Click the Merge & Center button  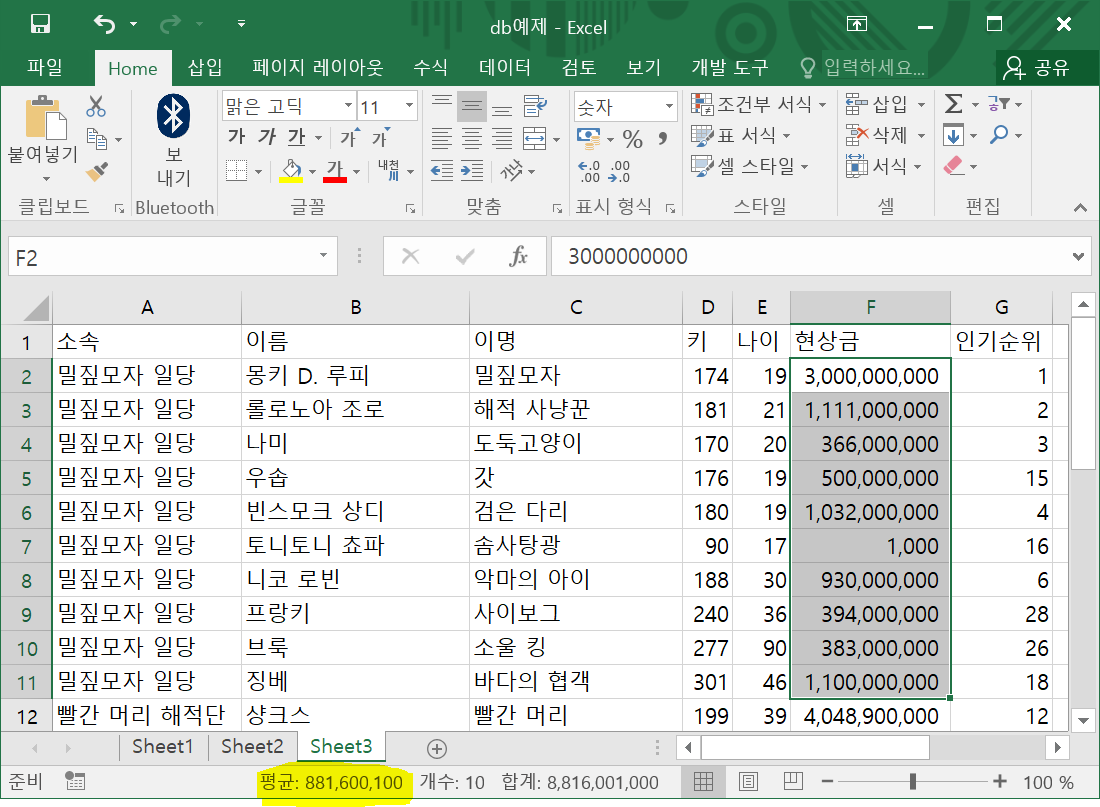[x=535, y=138]
